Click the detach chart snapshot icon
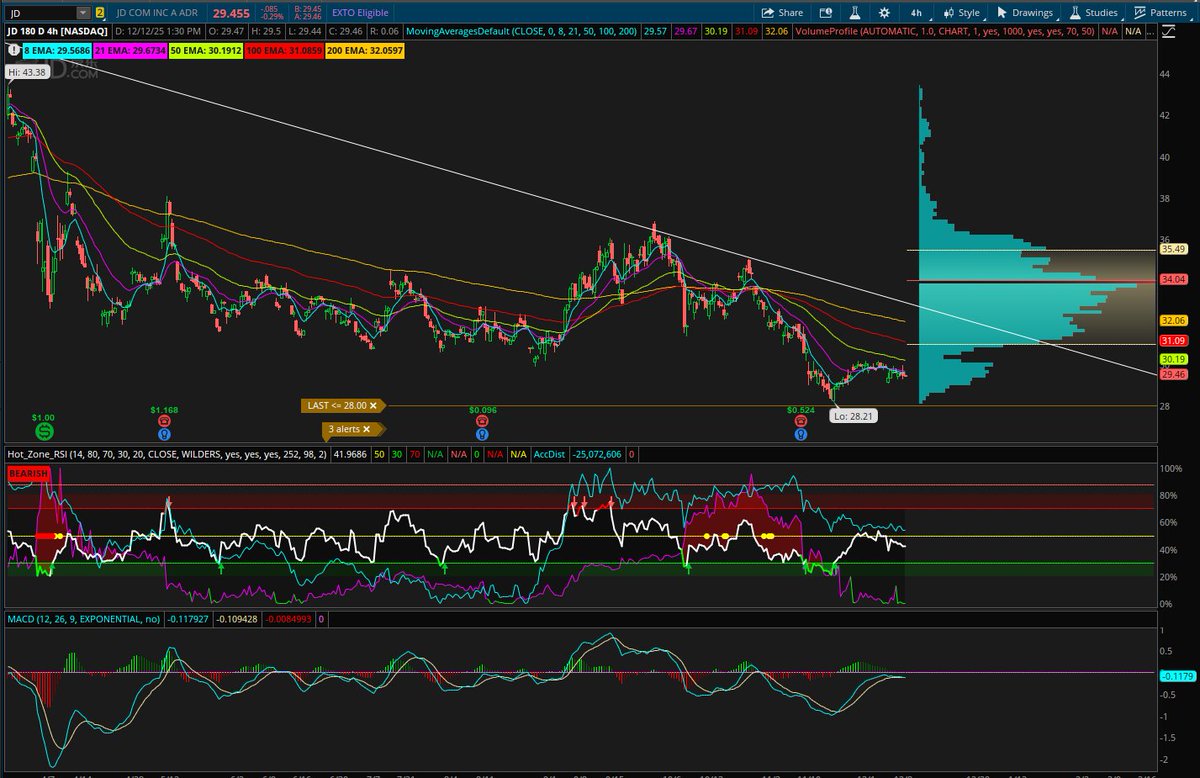 coord(827,13)
